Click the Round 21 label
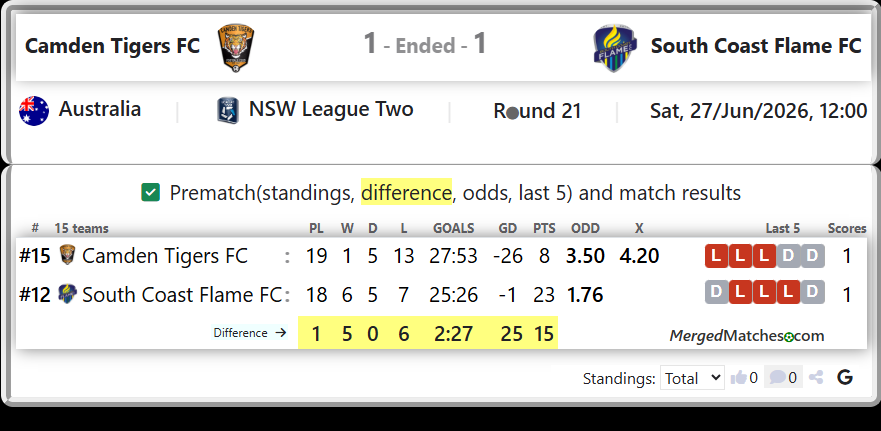Viewport: 881px width, 431px height. coord(537,111)
